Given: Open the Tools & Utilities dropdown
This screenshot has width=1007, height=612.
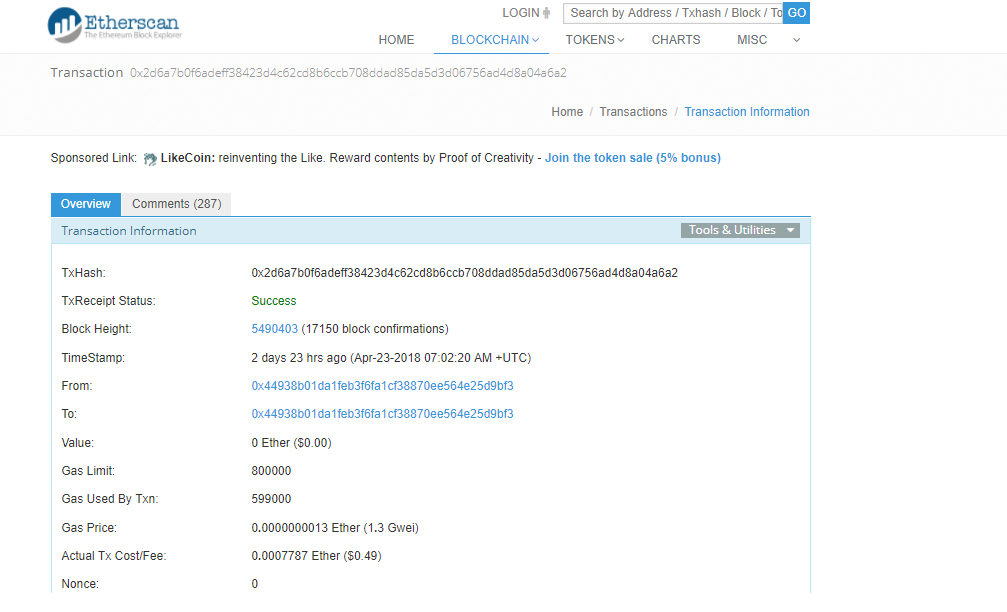Looking at the screenshot, I should point(740,230).
